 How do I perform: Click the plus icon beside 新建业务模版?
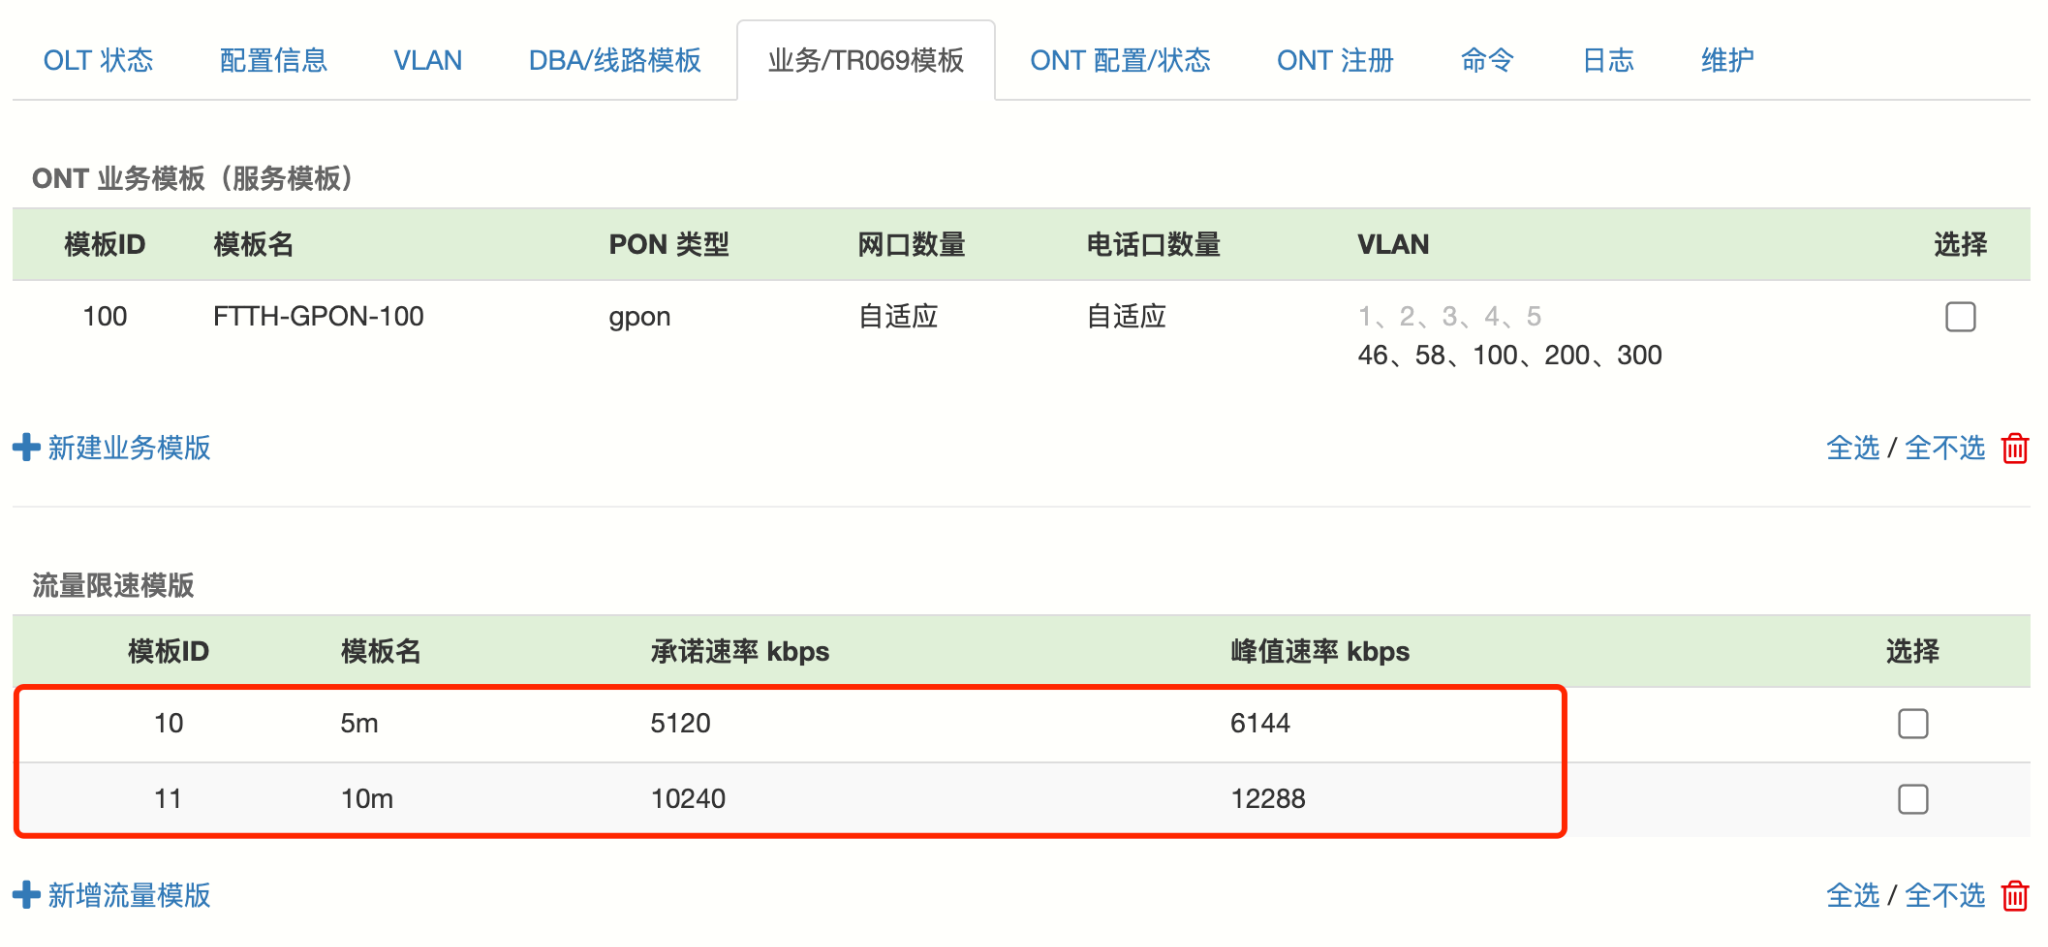coord(26,447)
